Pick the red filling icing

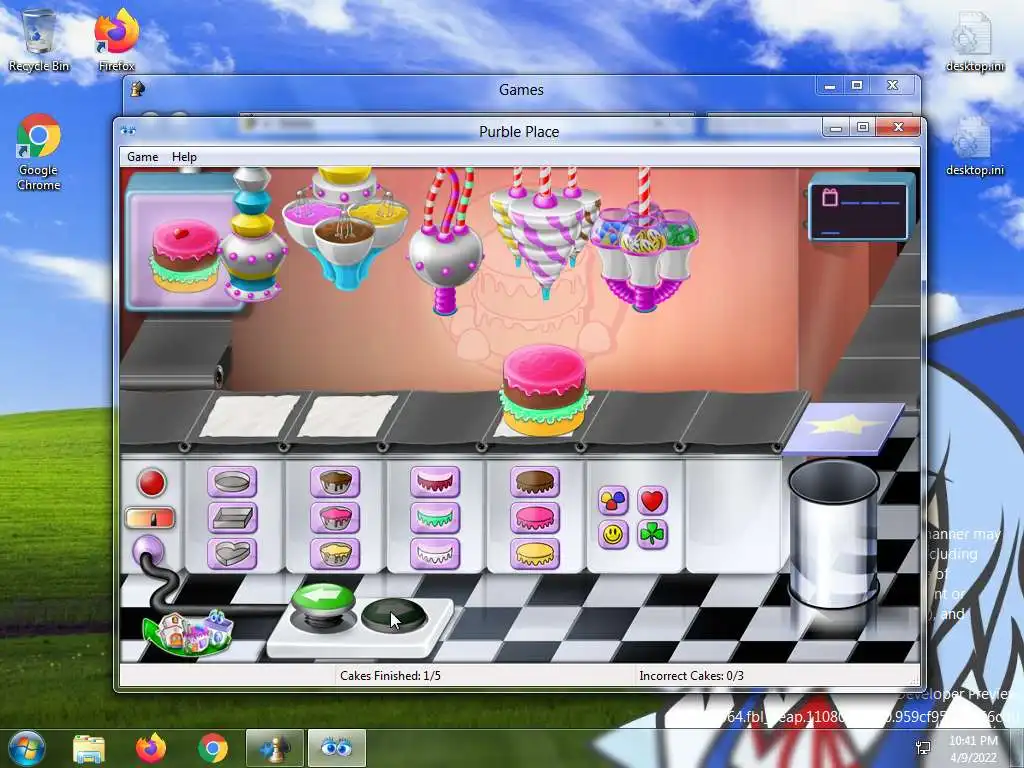(x=435, y=483)
